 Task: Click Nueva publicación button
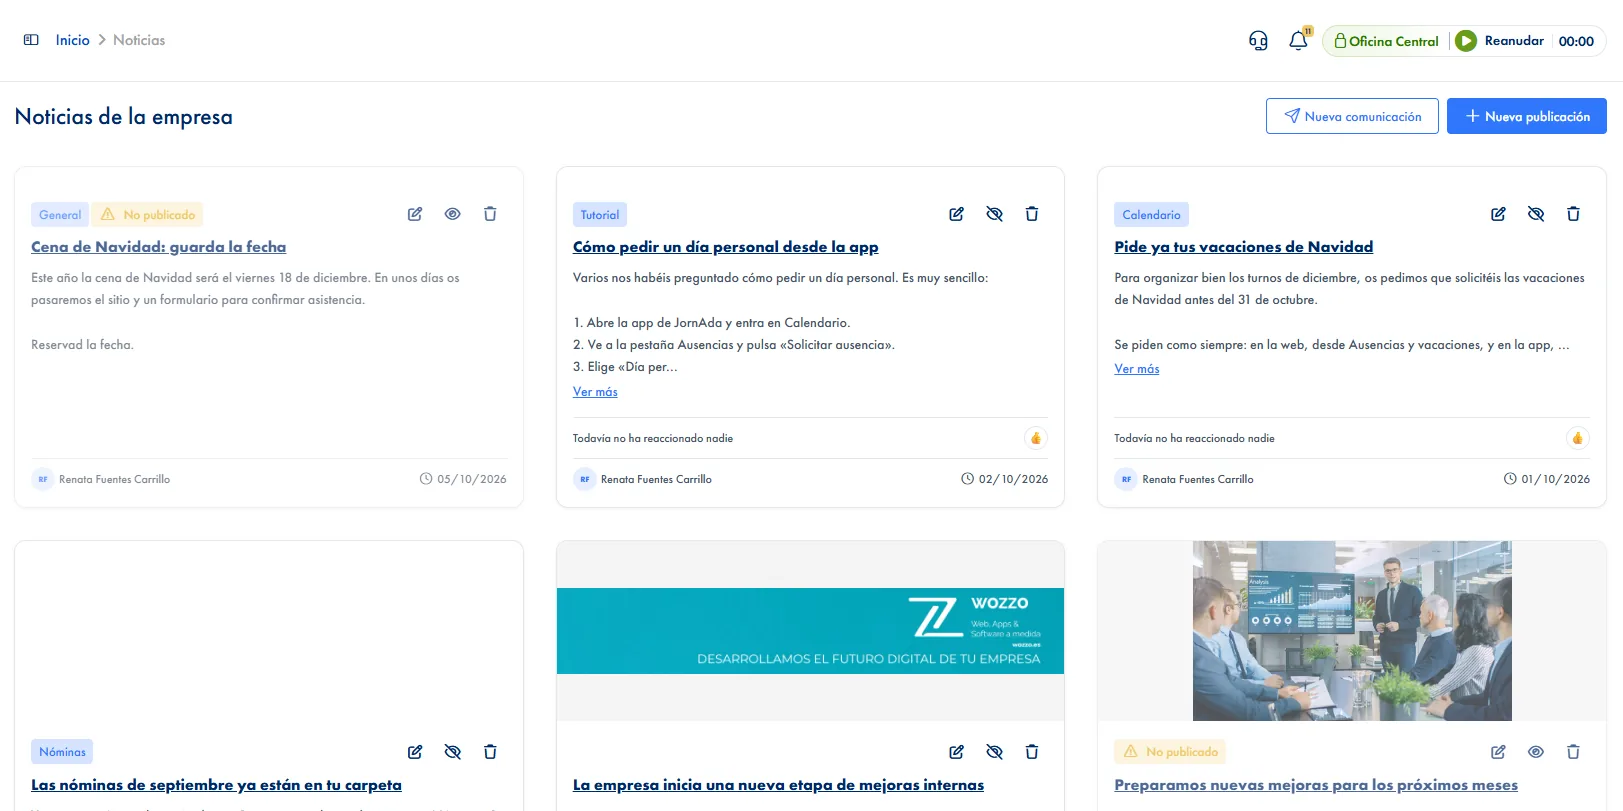pyautogui.click(x=1527, y=116)
